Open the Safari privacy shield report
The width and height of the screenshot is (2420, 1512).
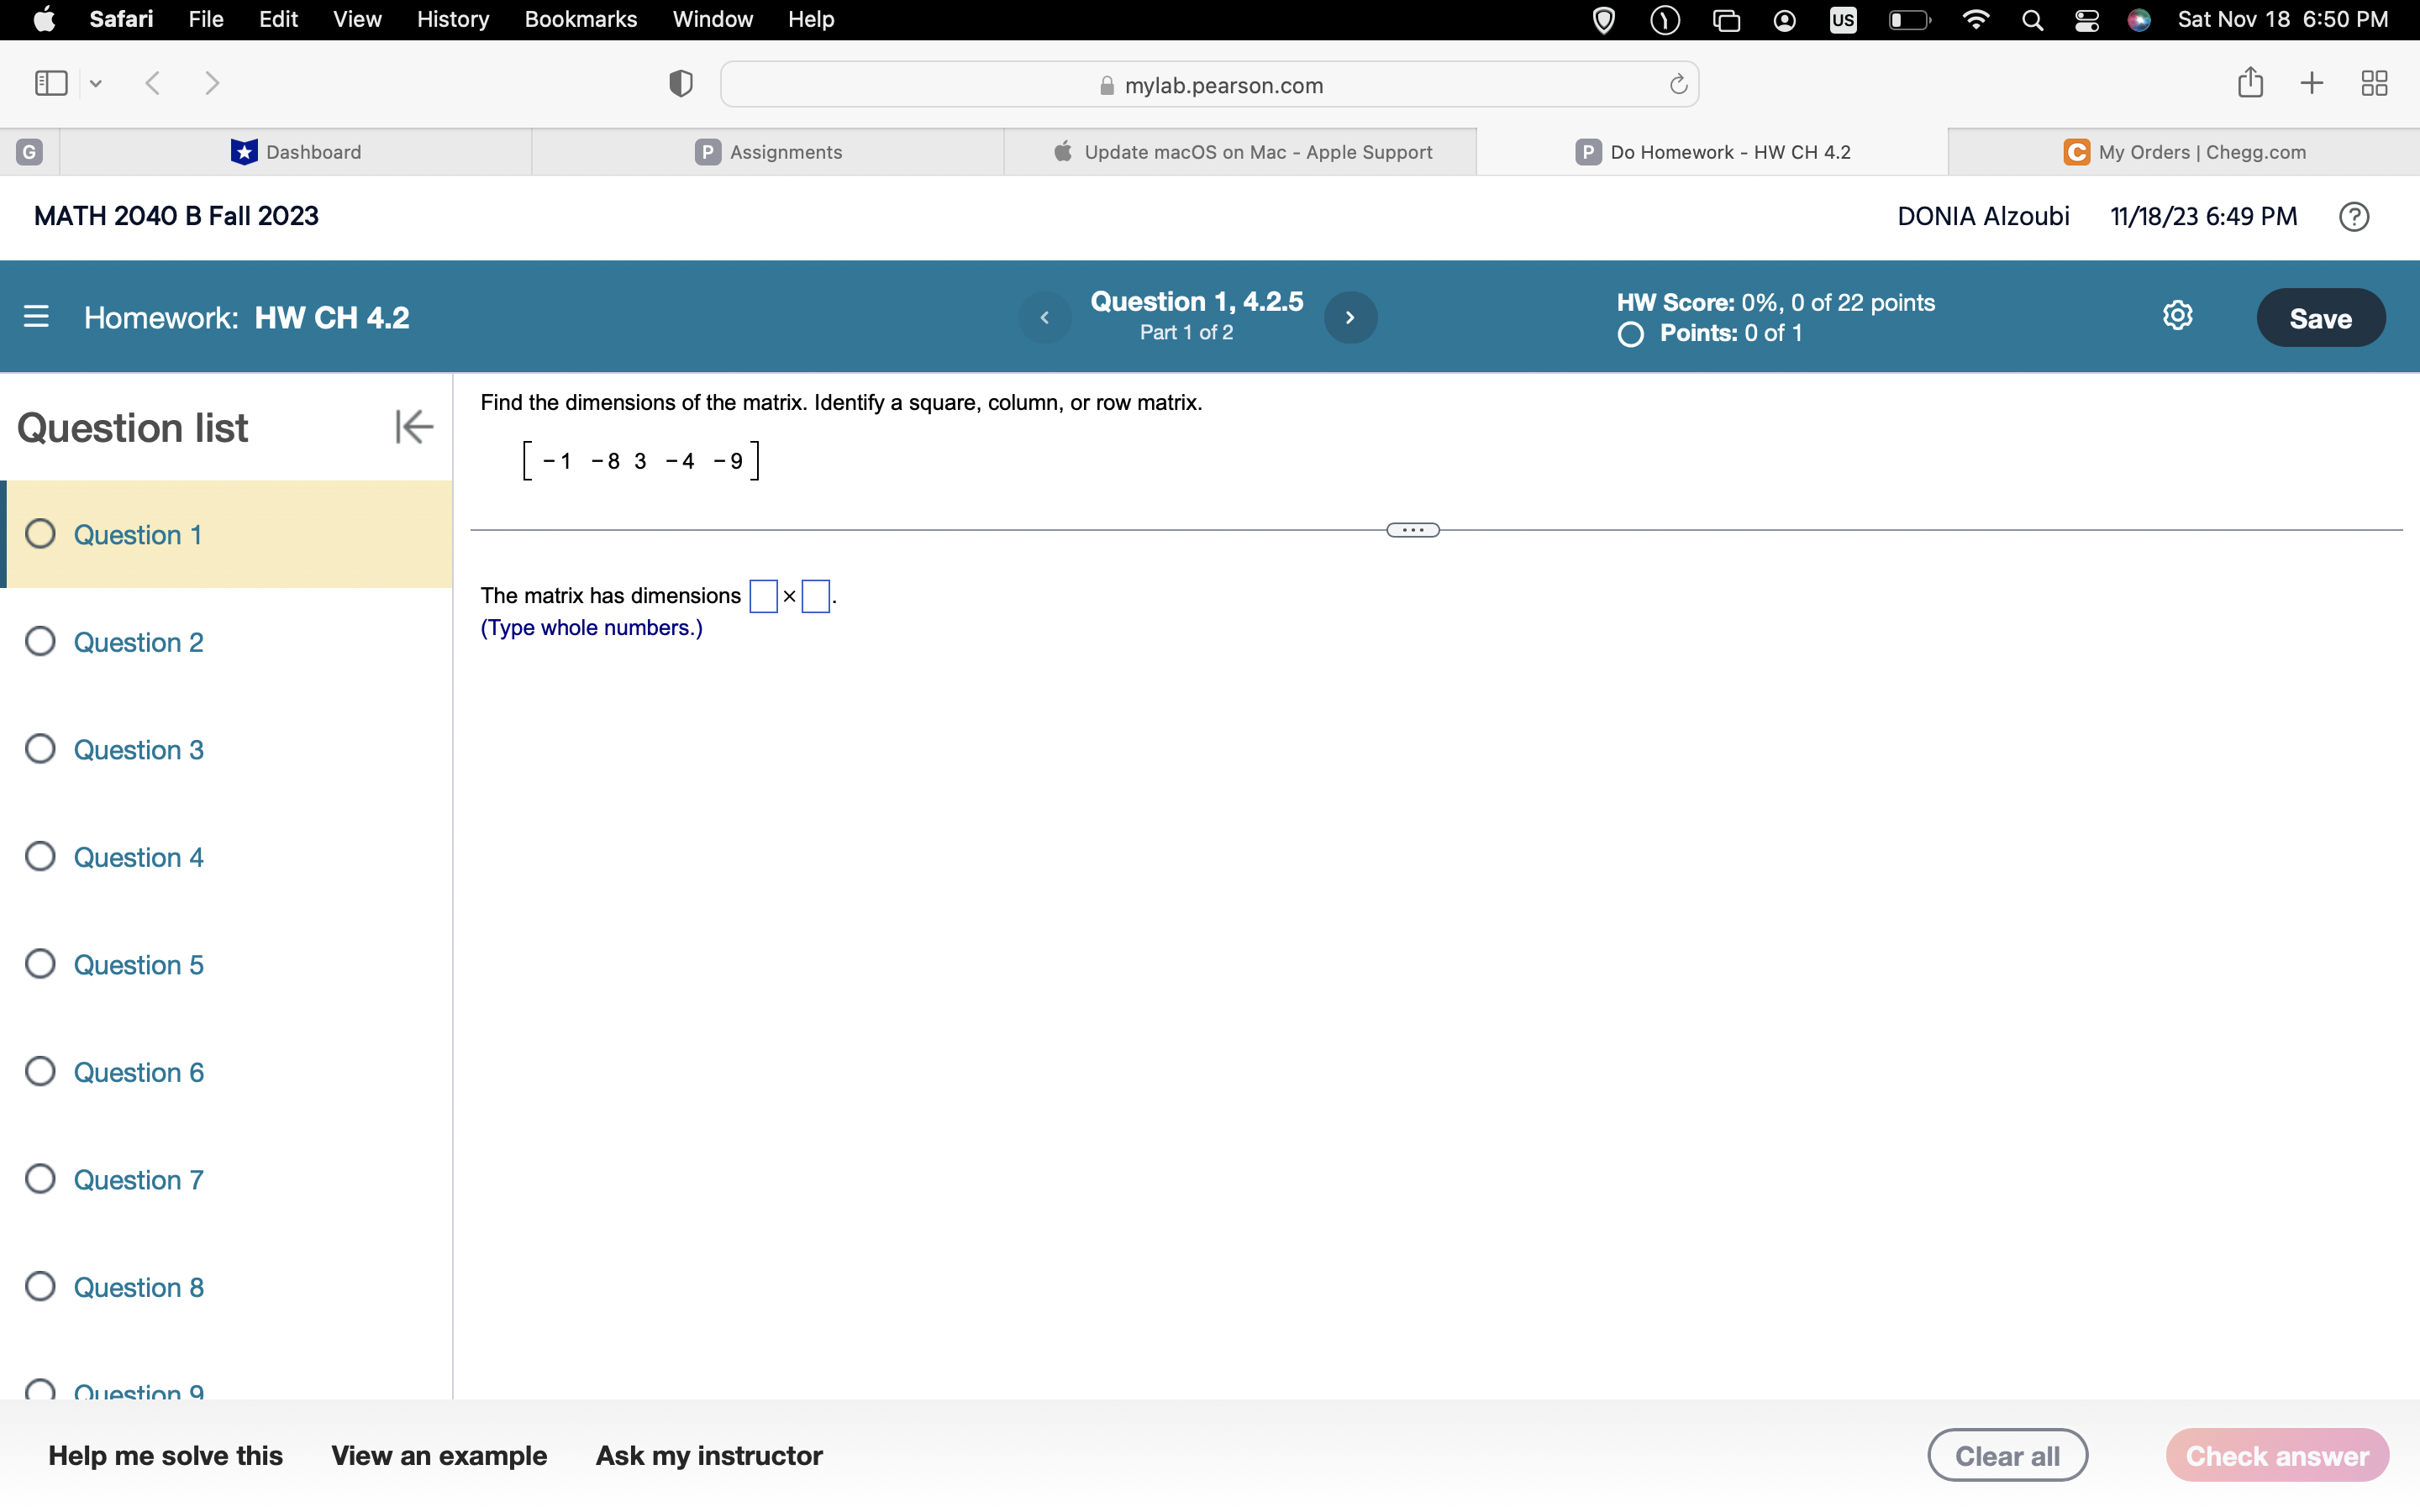(679, 83)
